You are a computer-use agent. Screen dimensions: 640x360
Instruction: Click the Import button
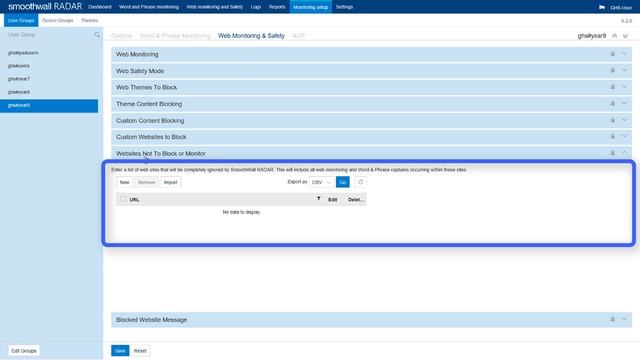point(171,182)
